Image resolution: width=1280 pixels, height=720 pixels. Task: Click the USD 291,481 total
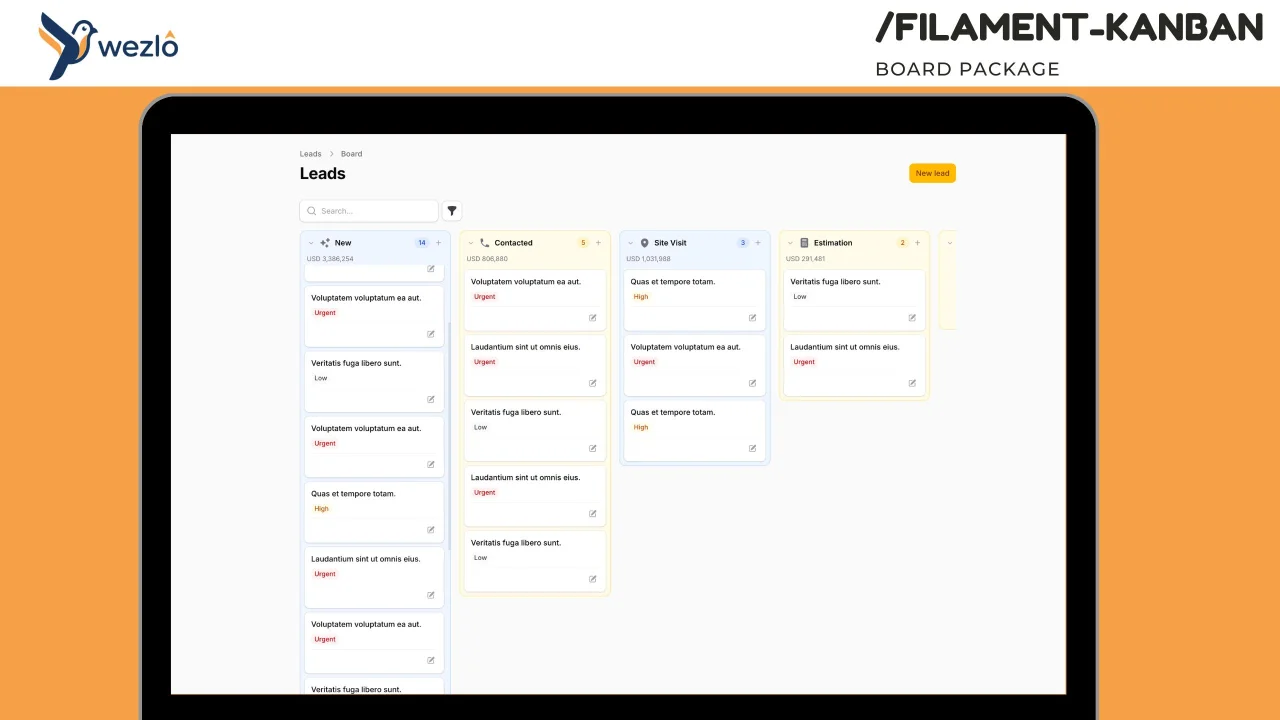pos(806,259)
